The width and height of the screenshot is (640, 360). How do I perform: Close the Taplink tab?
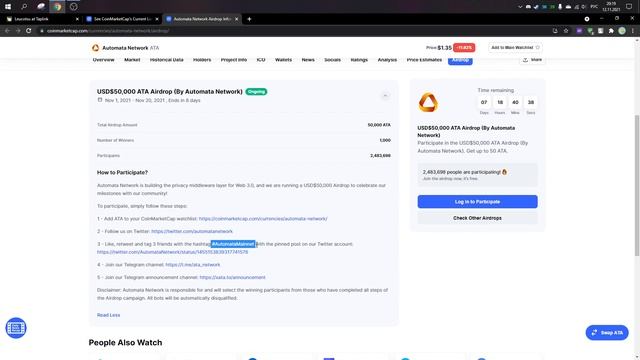tap(77, 19)
